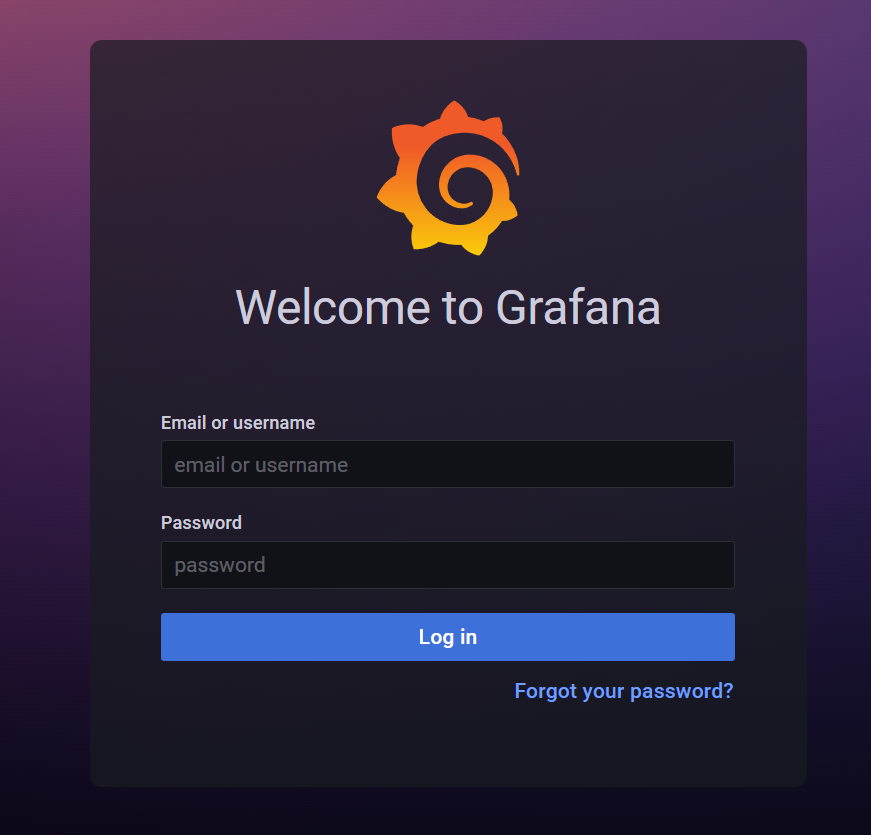Viewport: 871px width, 835px height.
Task: Click the Grafana swirl logo
Action: [448, 178]
